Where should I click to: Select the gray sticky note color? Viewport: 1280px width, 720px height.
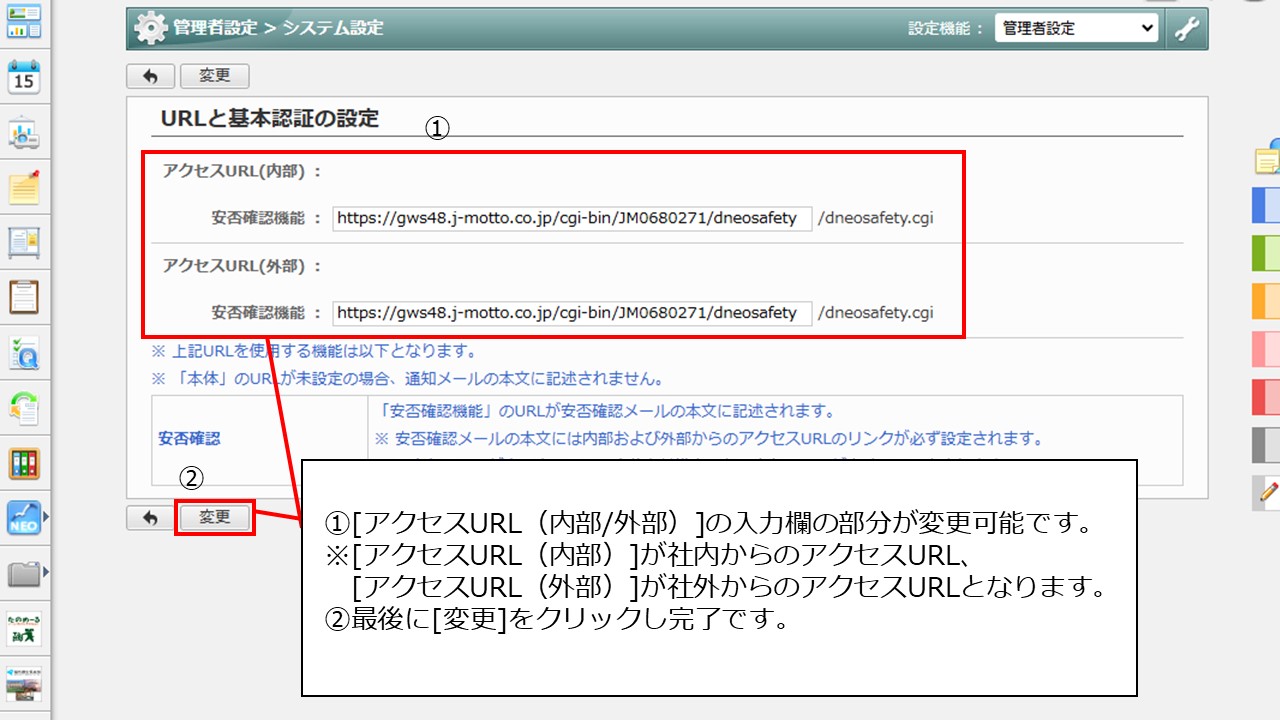[x=1266, y=445]
